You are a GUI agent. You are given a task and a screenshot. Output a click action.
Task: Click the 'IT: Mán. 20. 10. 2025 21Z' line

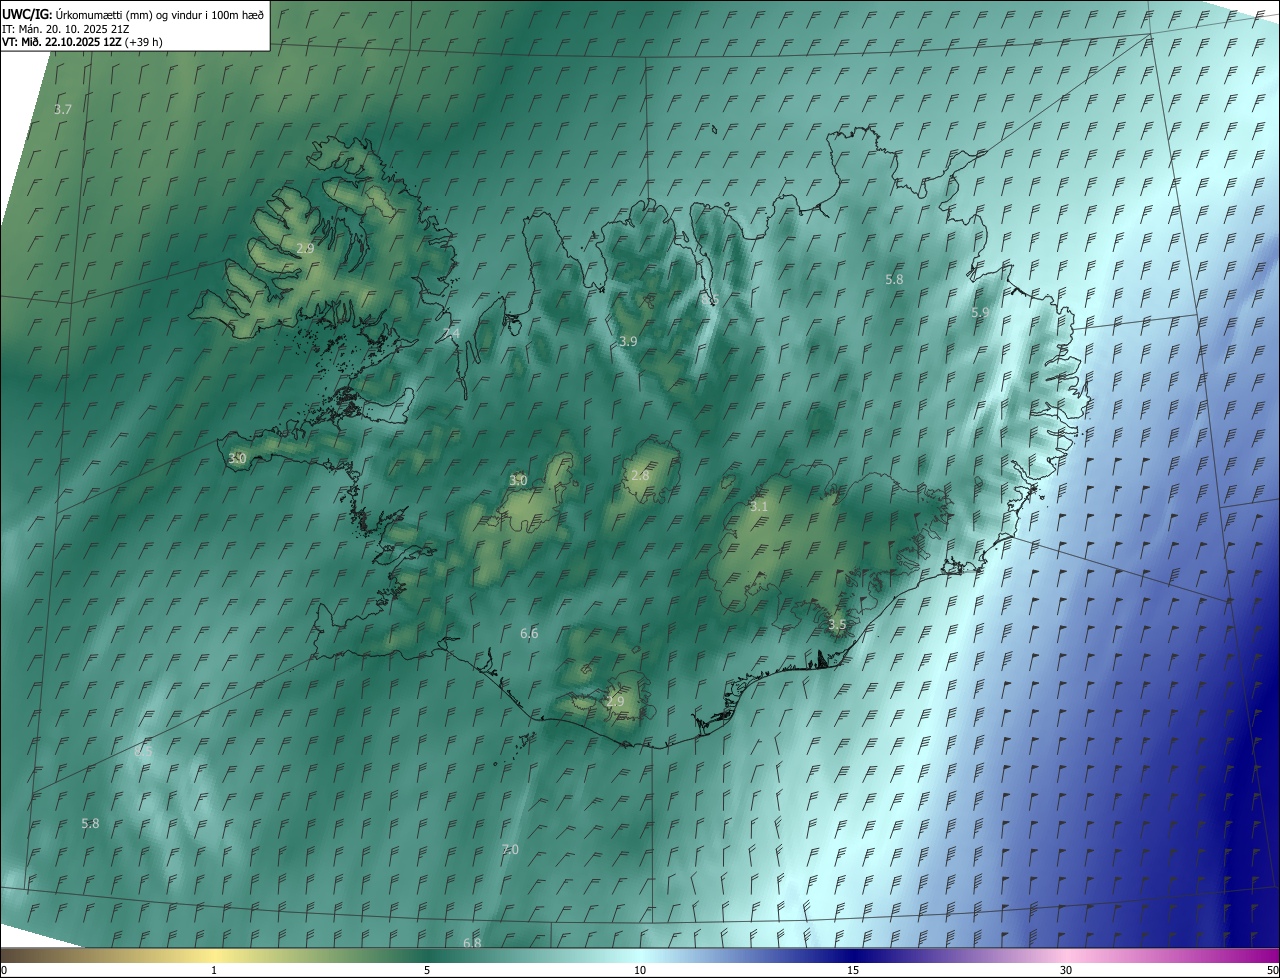65,28
